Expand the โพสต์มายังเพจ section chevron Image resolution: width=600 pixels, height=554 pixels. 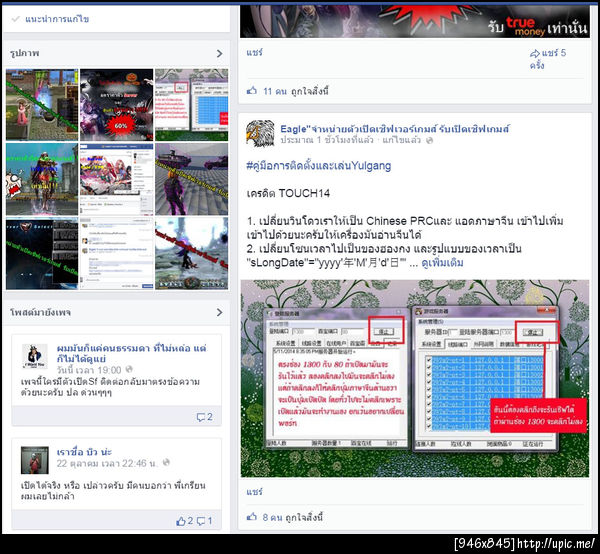click(x=219, y=313)
